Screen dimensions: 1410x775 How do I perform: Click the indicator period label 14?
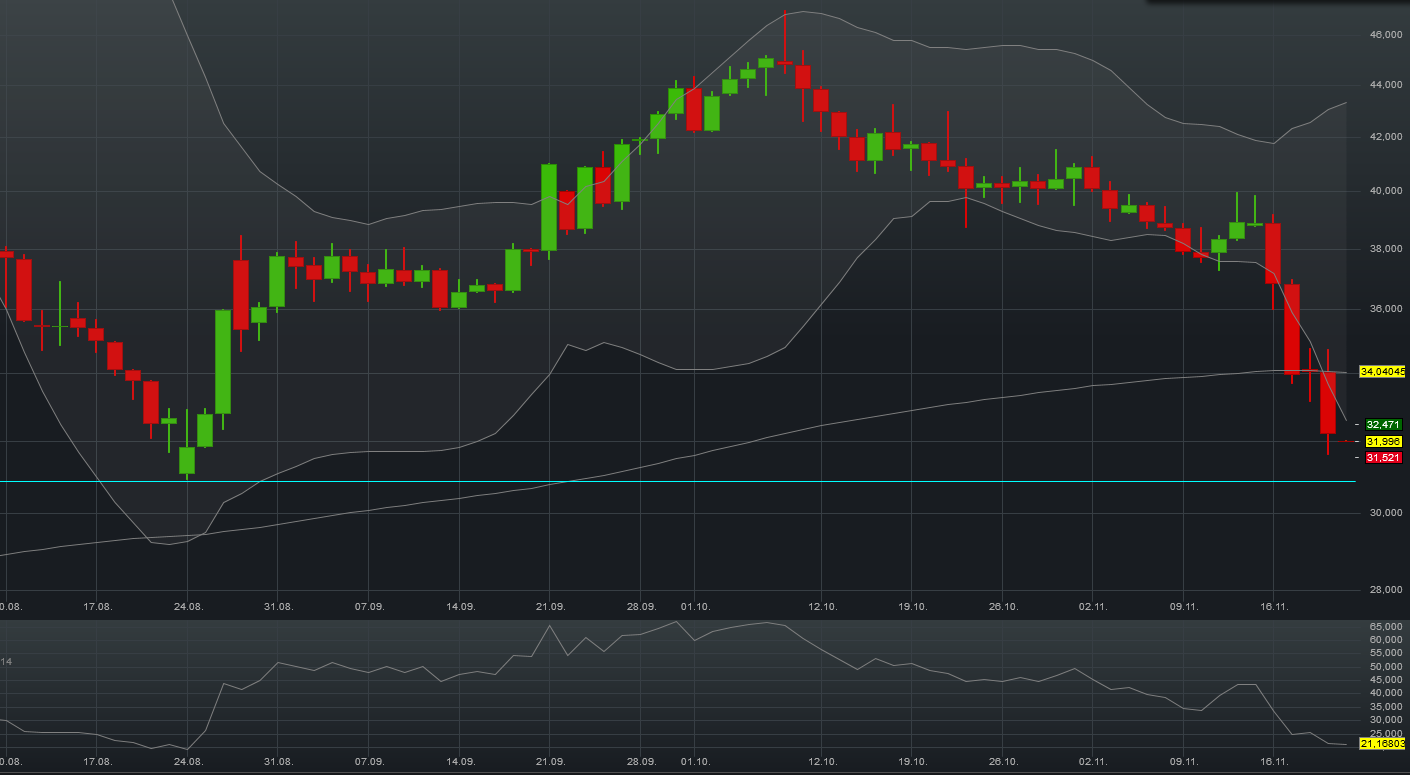(7, 662)
